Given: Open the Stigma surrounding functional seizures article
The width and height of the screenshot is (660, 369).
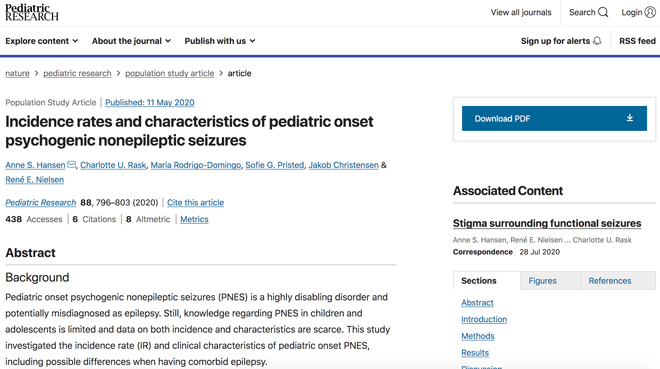Looking at the screenshot, I should pyautogui.click(x=547, y=223).
